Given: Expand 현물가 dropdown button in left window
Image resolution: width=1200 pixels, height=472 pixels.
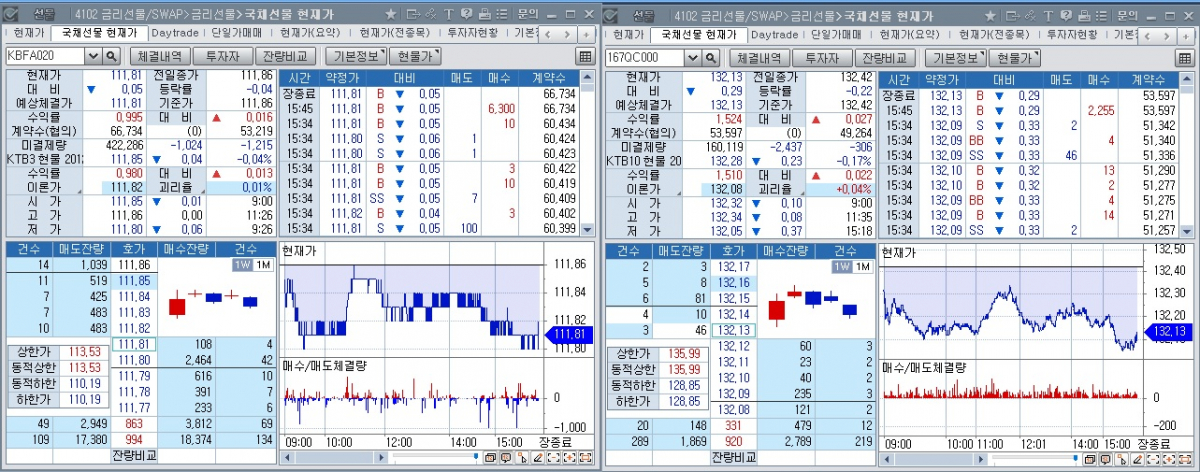Looking at the screenshot, I should pos(414,57).
